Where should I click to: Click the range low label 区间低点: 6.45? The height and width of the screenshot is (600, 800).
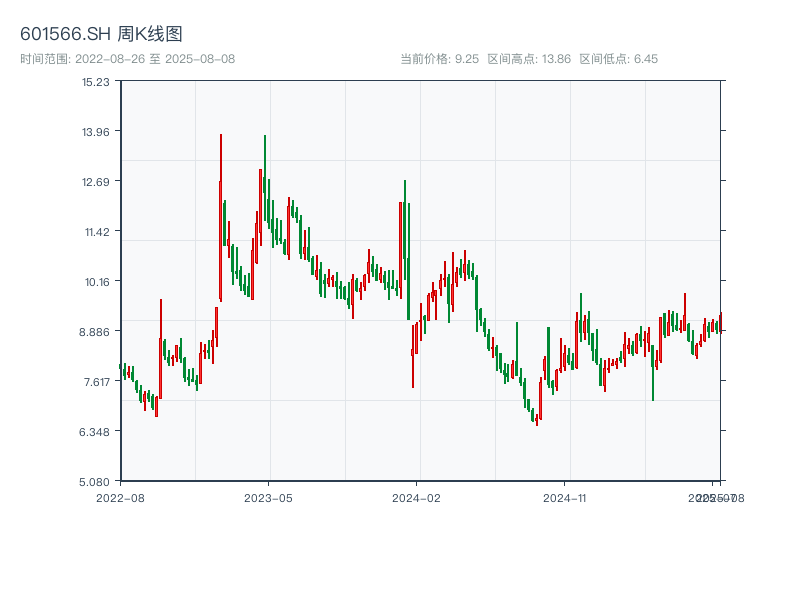[x=618, y=59]
